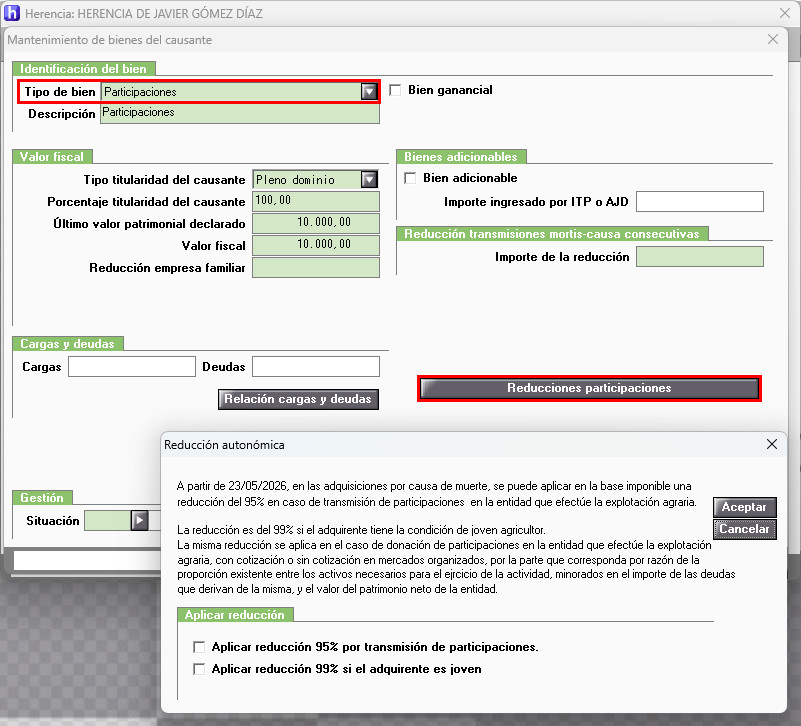Click the Importe ingresado por ITP o AJD field
The image size is (801, 726).
coord(699,201)
